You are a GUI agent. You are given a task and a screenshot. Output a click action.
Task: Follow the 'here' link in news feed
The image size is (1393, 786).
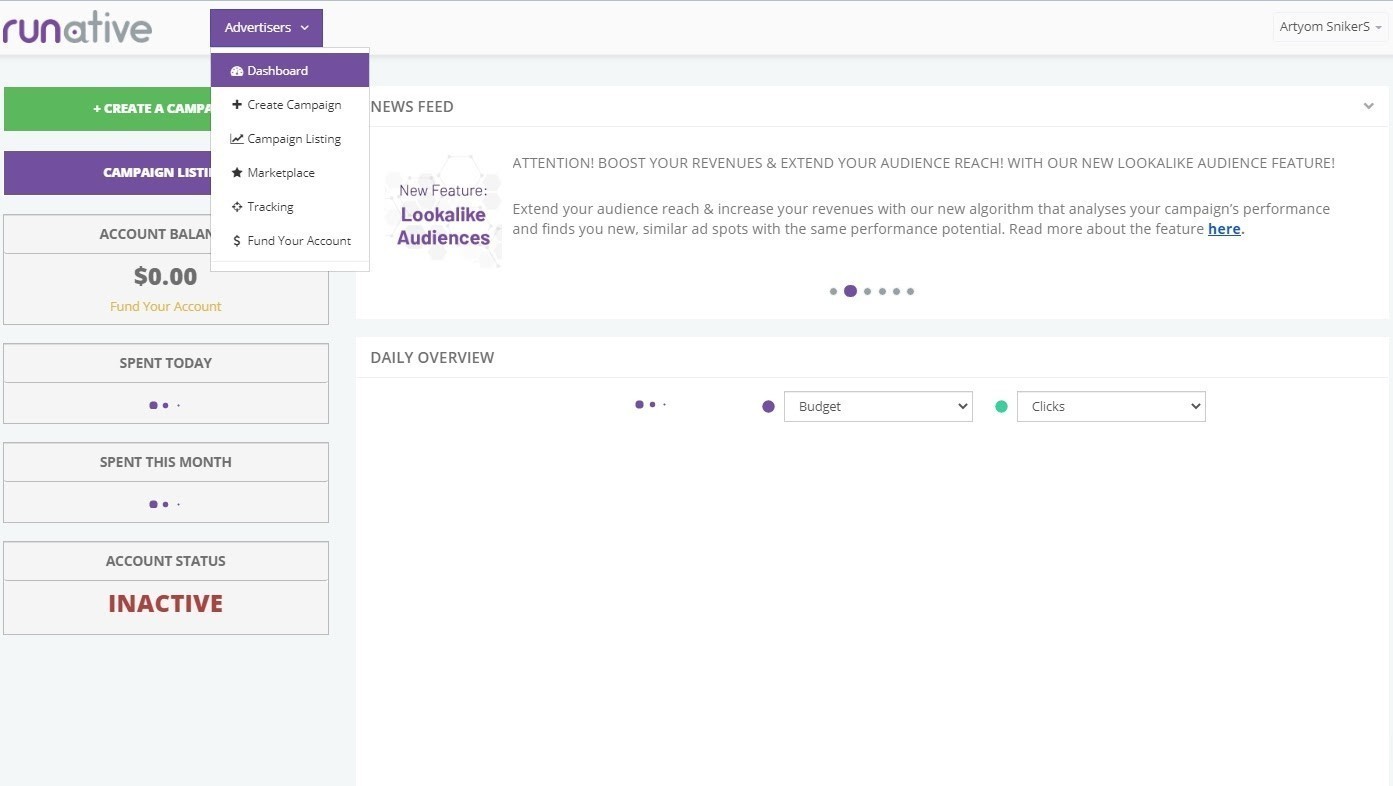coord(1224,229)
